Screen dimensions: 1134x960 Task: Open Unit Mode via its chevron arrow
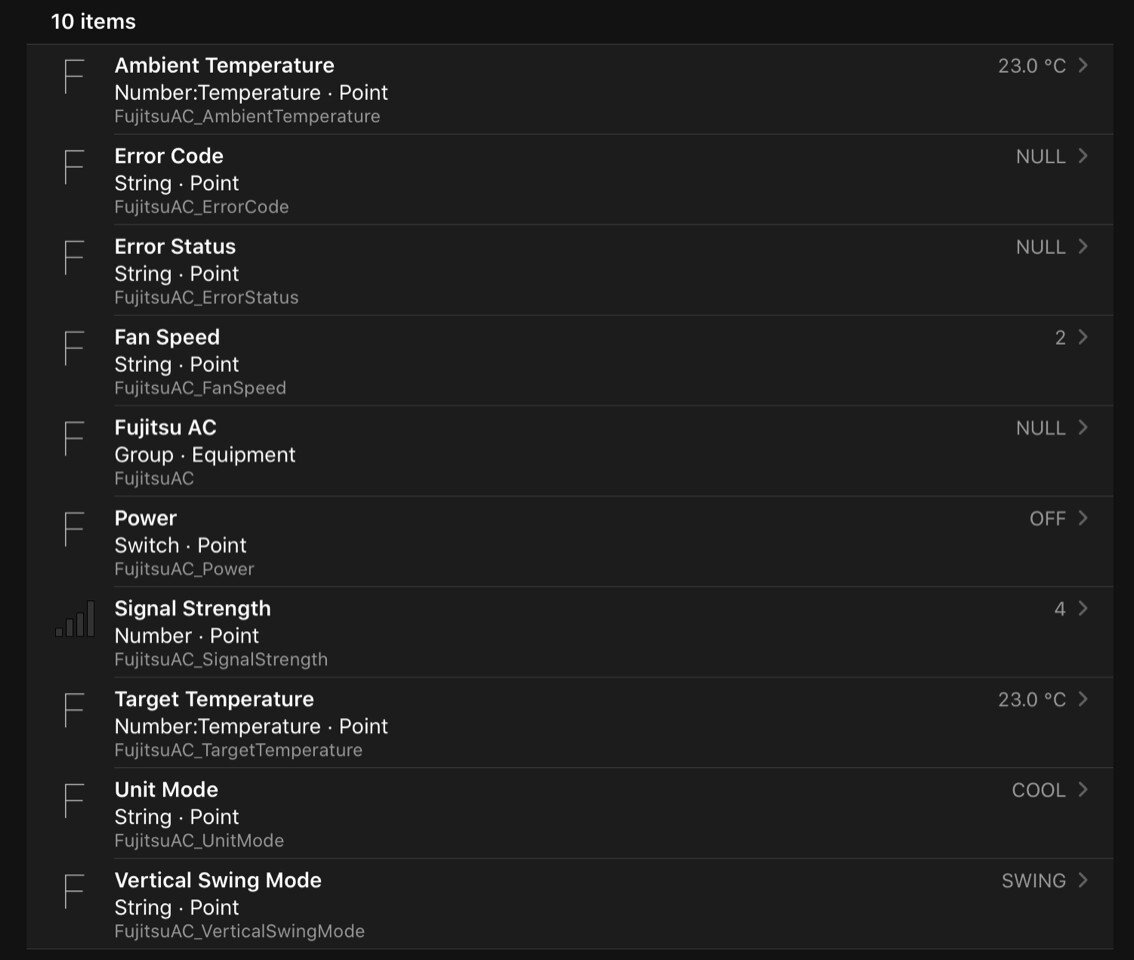(x=1083, y=789)
